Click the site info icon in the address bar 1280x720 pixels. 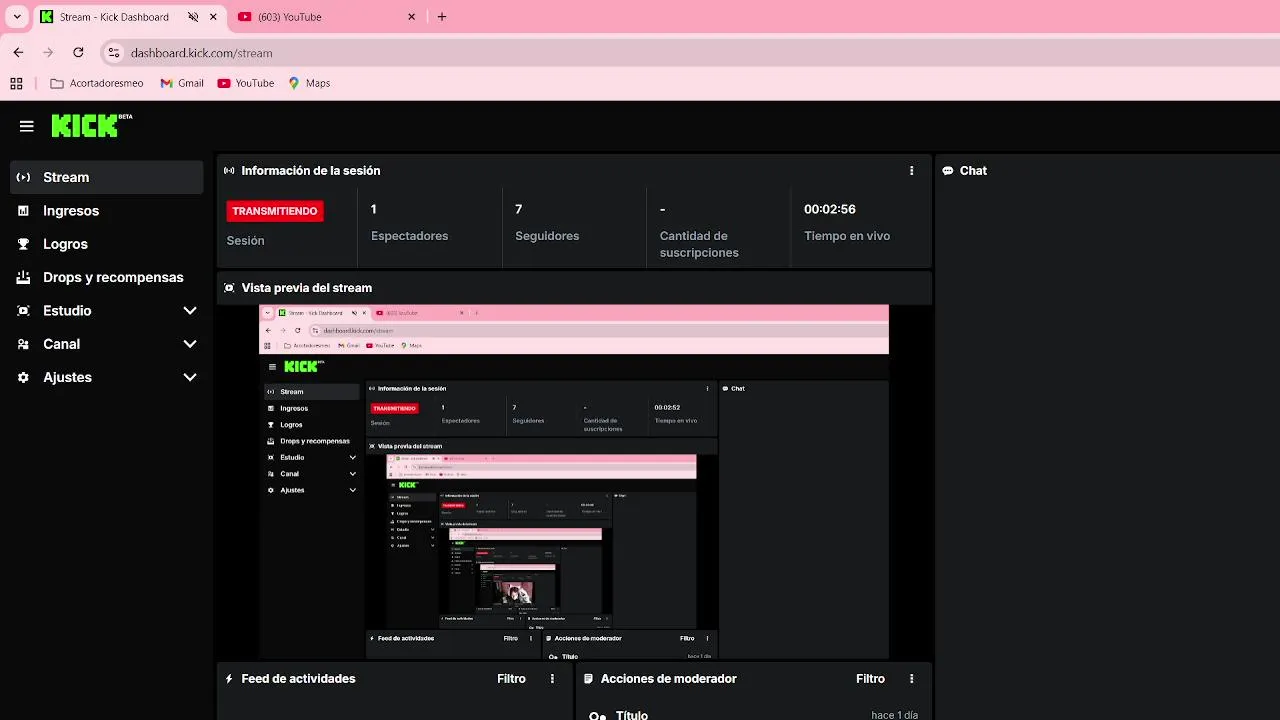[114, 53]
